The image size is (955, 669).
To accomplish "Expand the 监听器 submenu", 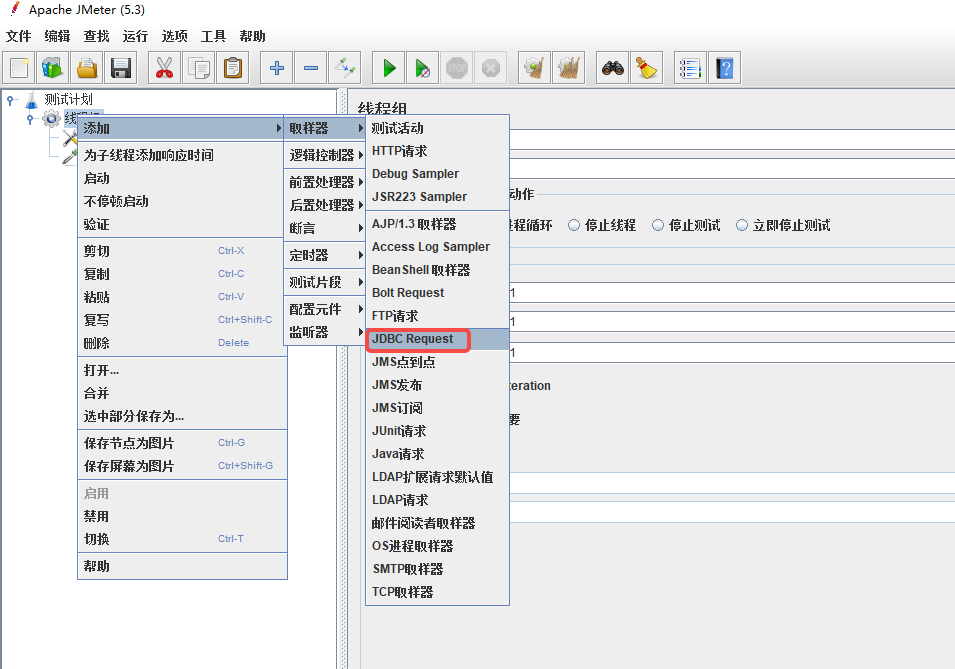I will (325, 331).
